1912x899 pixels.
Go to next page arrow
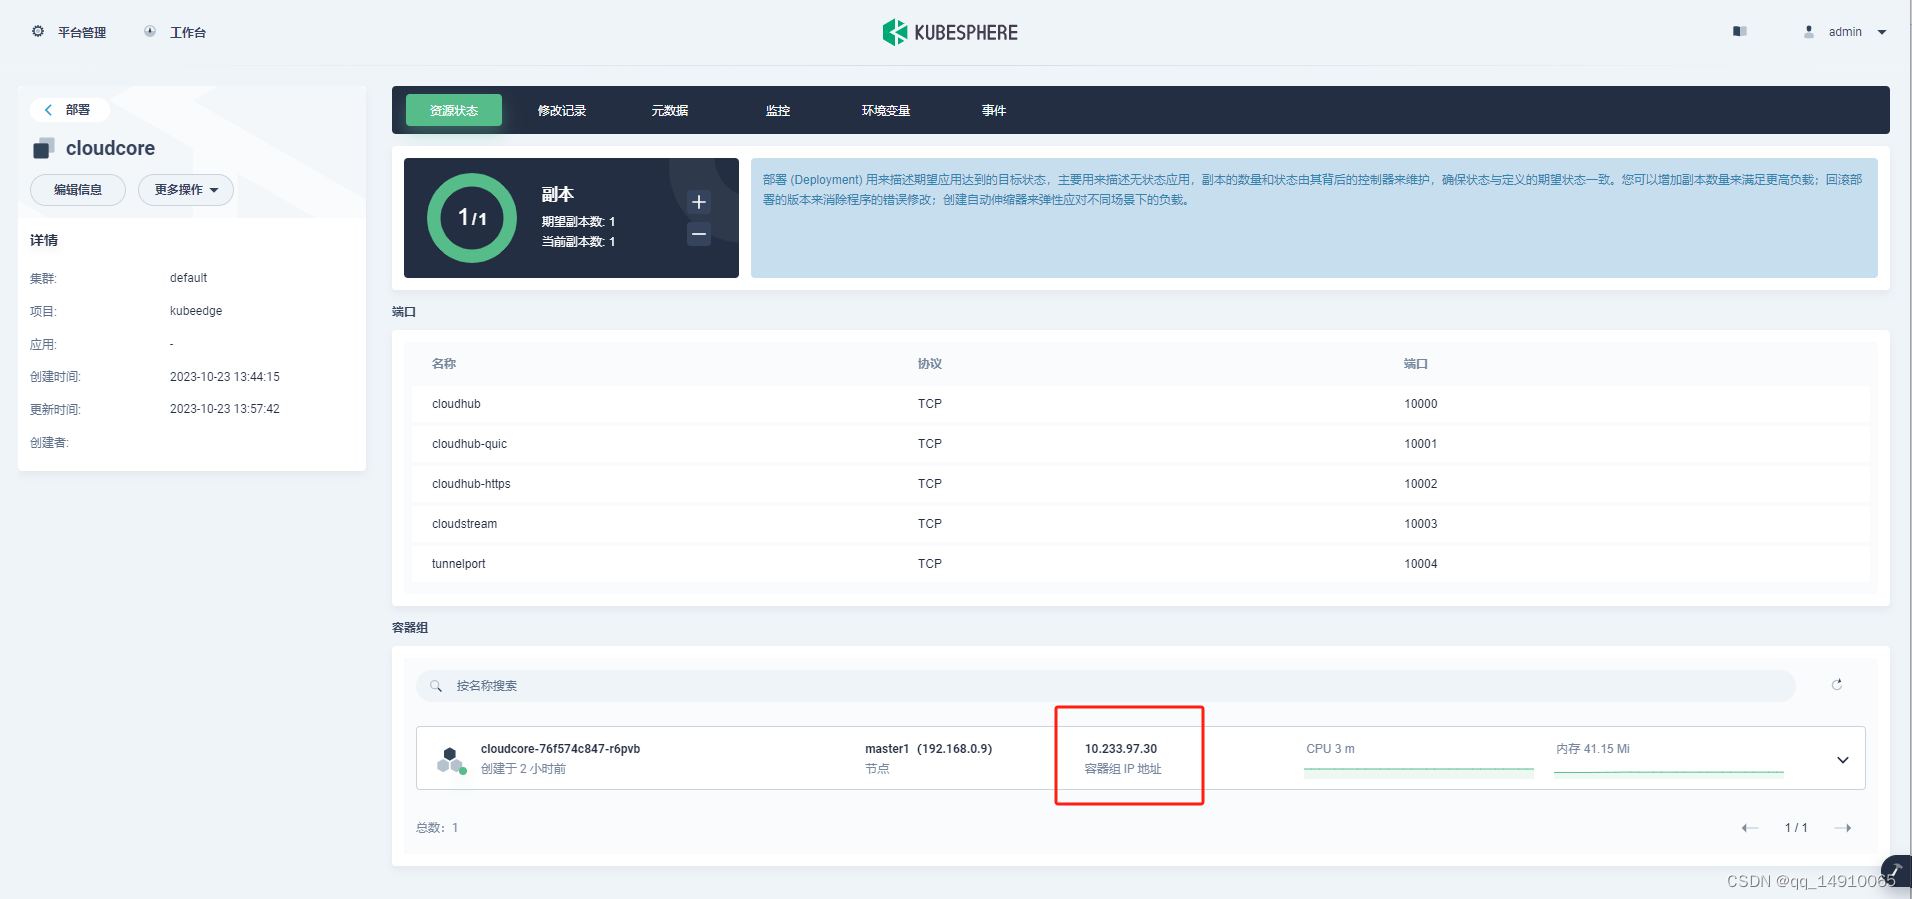(1843, 828)
